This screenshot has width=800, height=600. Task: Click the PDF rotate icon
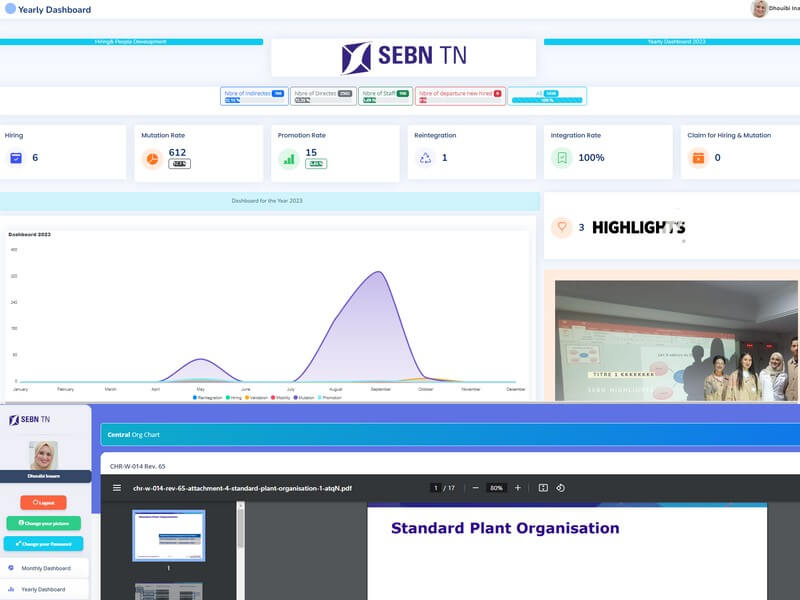(x=560, y=488)
